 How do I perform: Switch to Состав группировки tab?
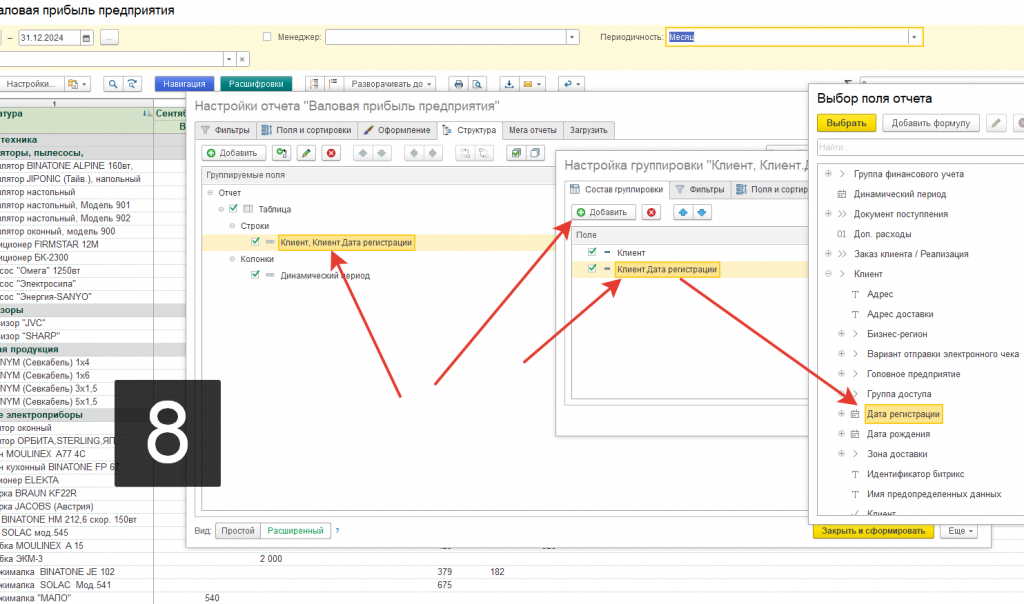point(617,189)
